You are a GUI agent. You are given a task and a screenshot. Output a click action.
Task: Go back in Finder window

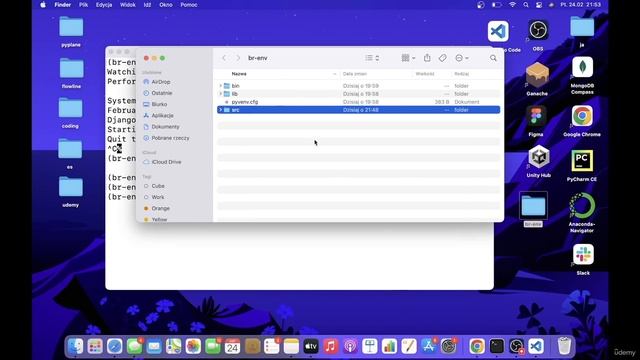click(224, 58)
